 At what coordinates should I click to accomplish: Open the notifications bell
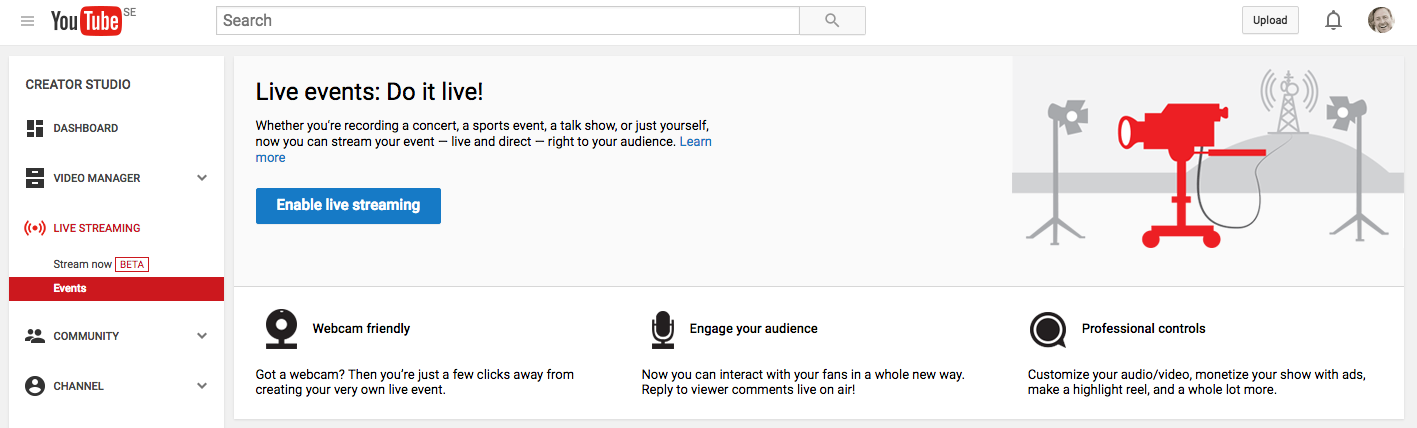point(1333,21)
